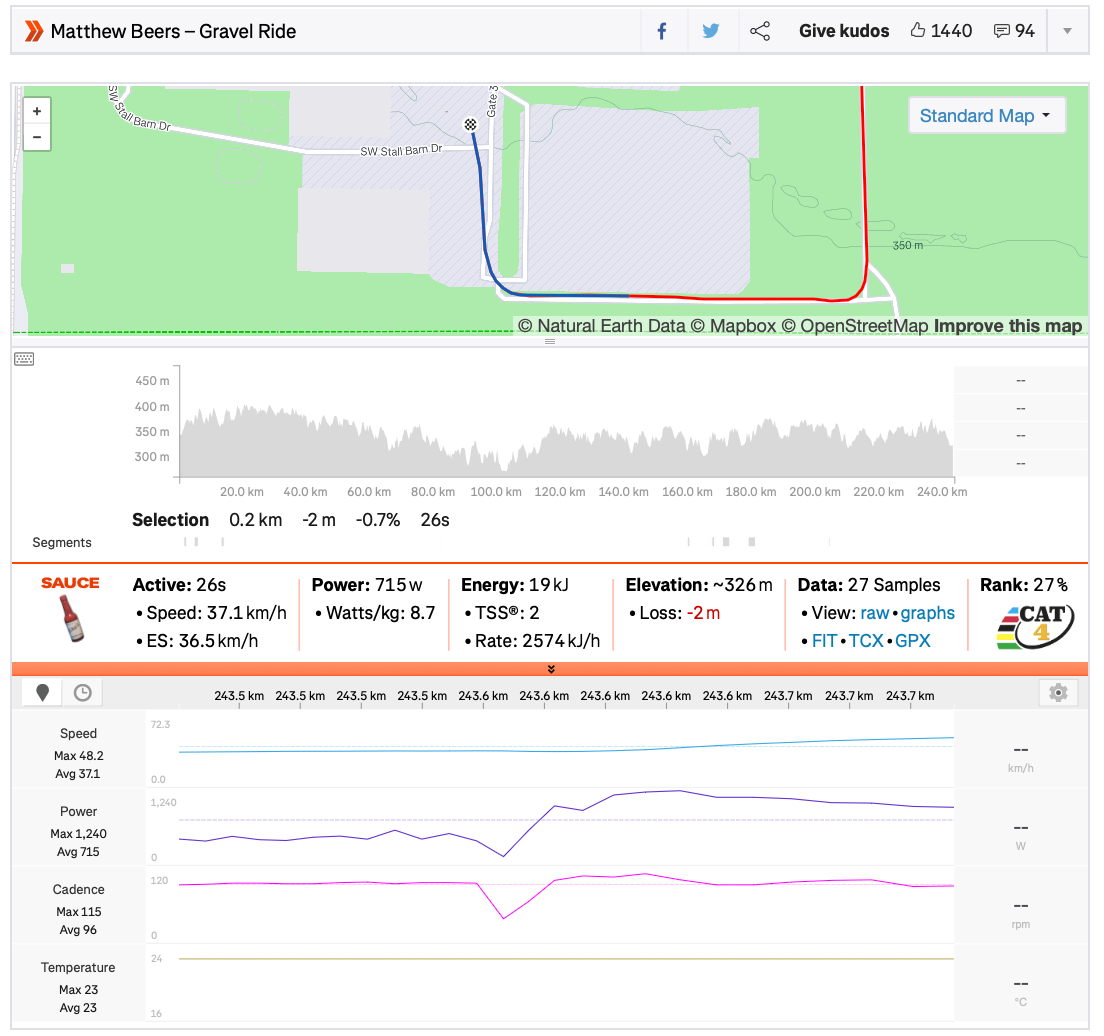Click the kudos thumbs-up count

pyautogui.click(x=941, y=31)
